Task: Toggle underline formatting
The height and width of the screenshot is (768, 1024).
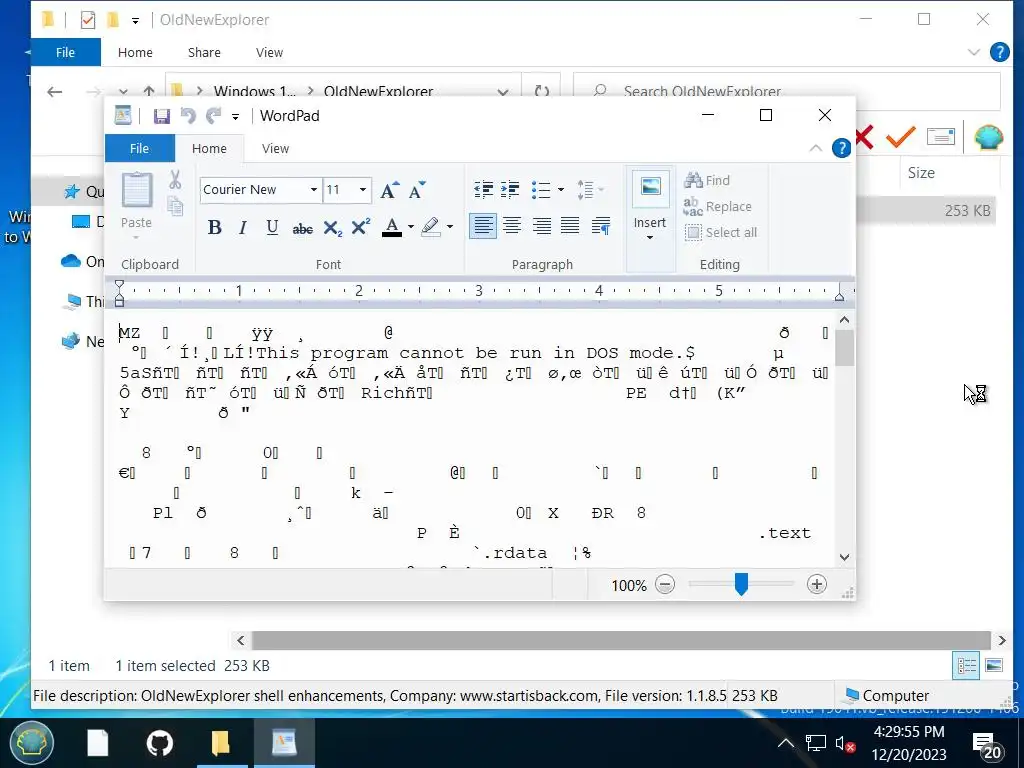Action: [x=272, y=227]
